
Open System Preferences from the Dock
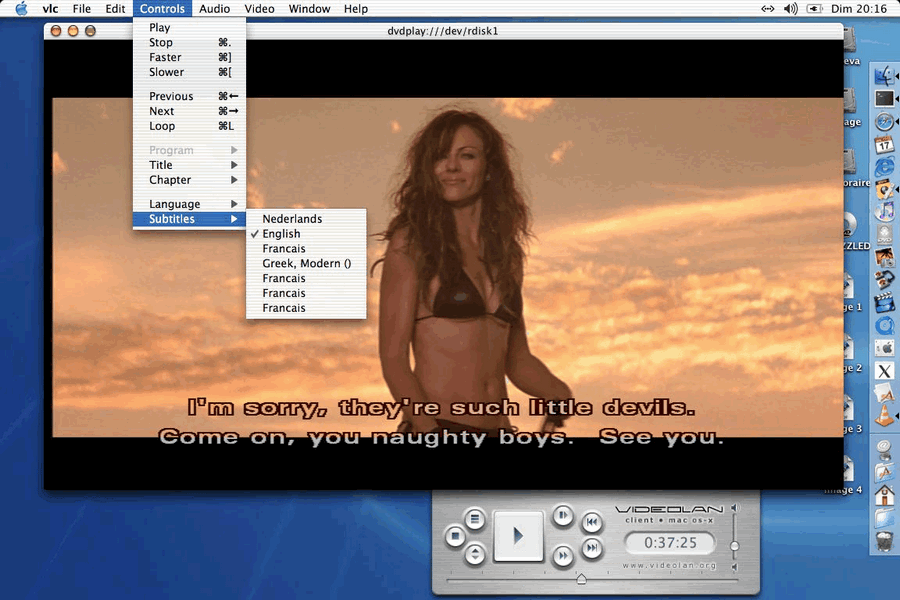[x=885, y=348]
